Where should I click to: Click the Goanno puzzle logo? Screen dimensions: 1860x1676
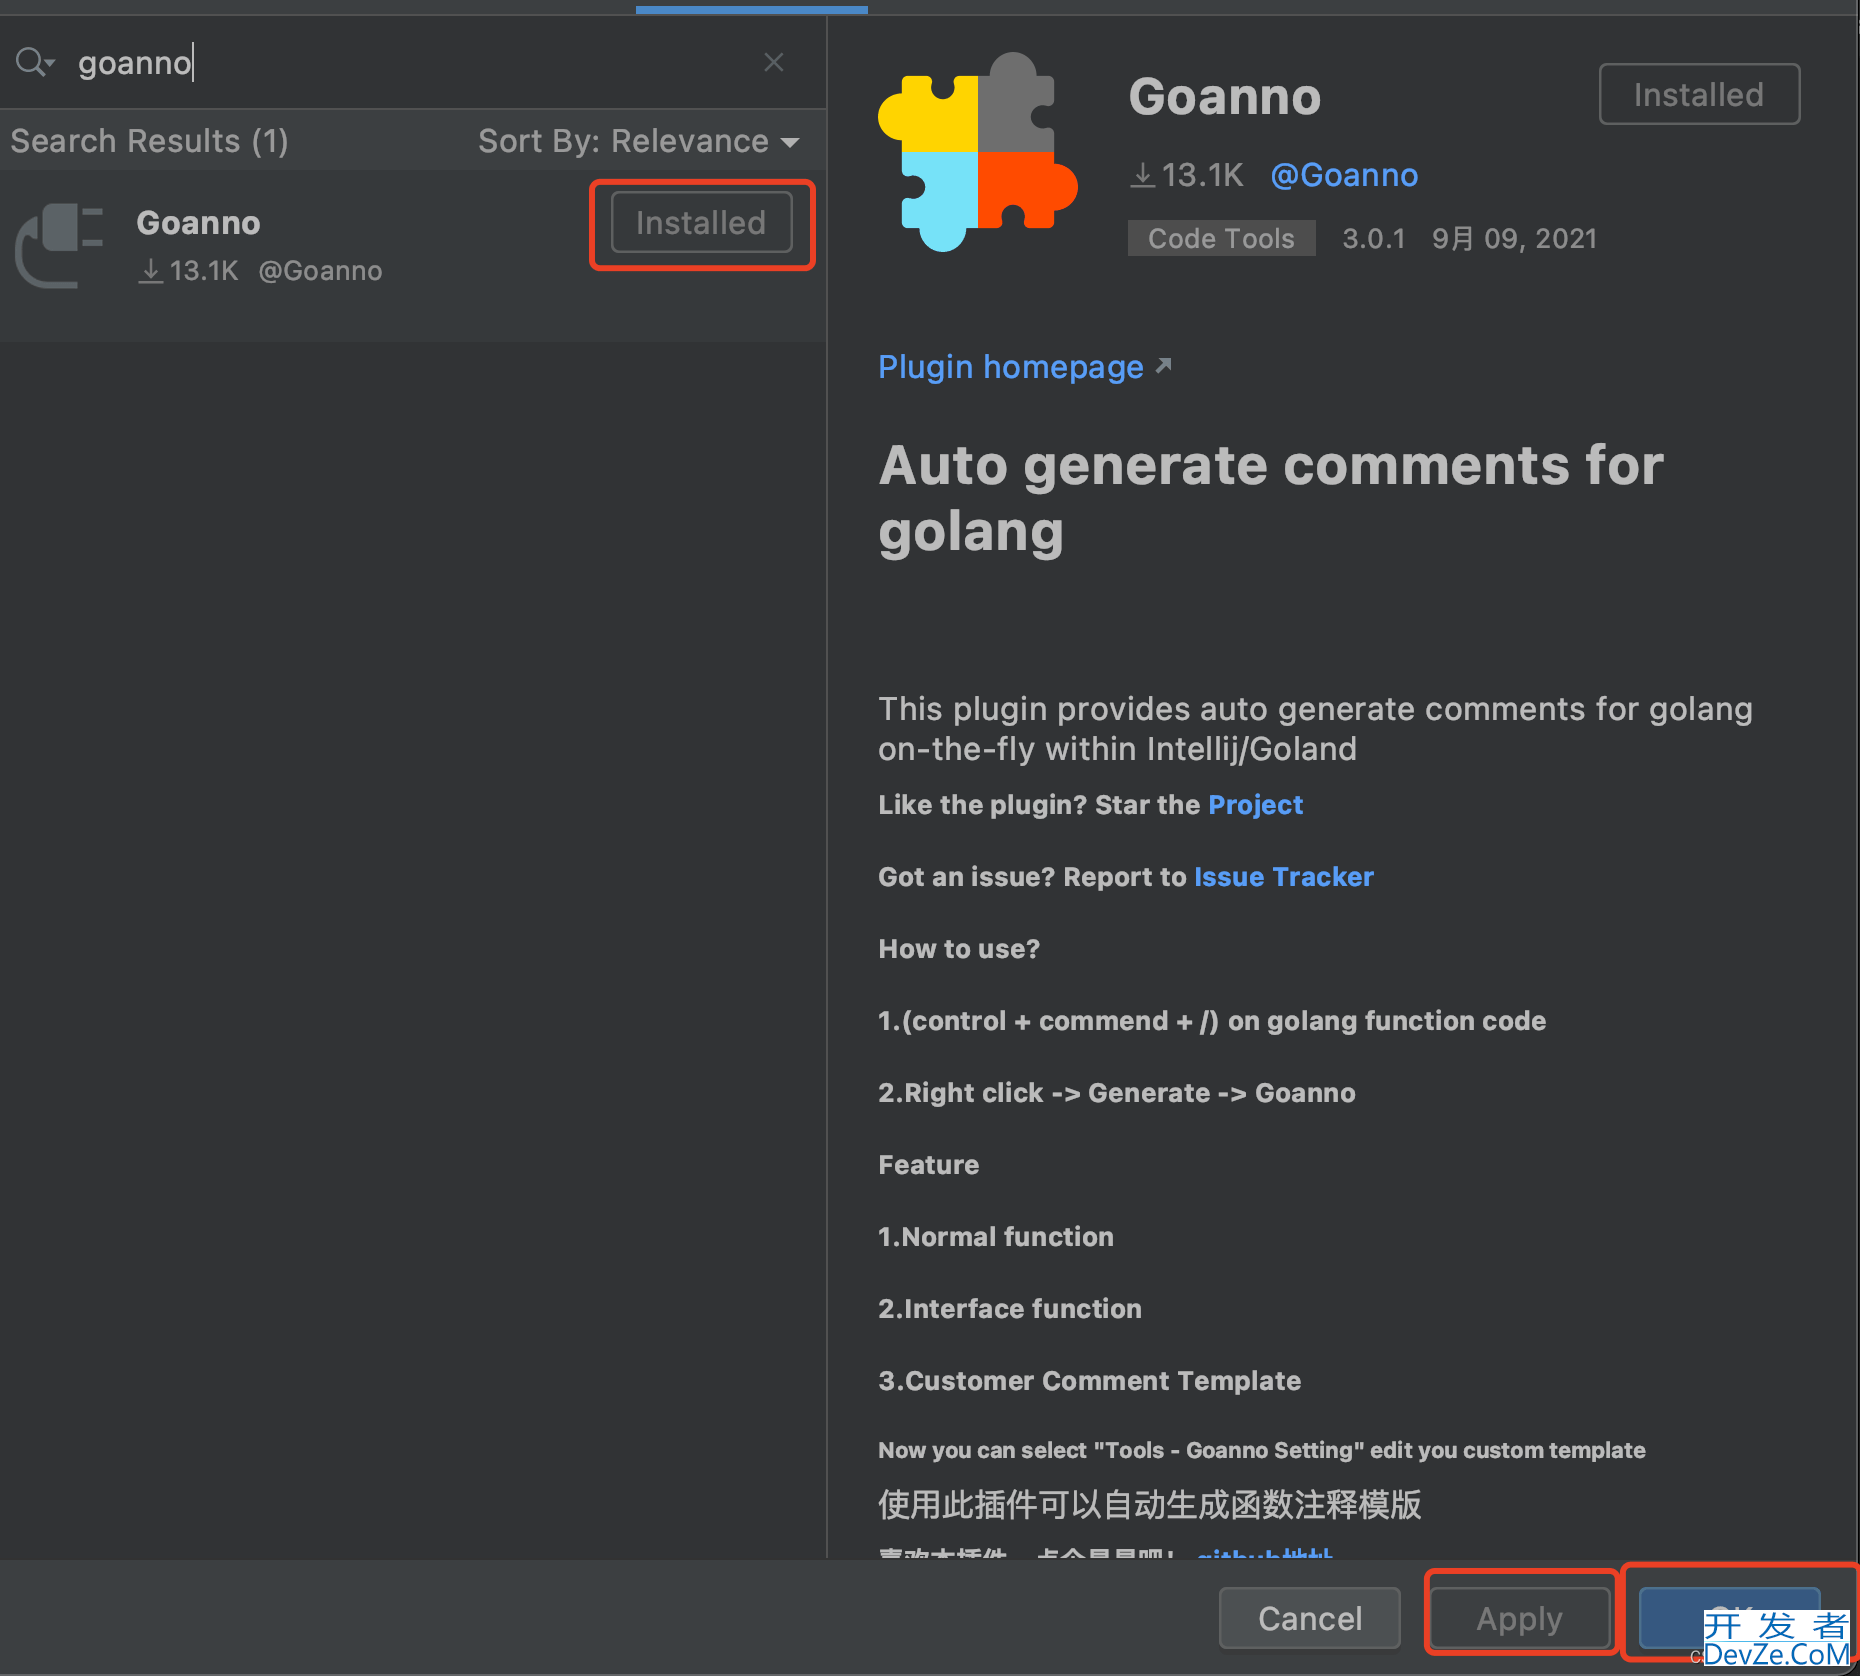click(977, 152)
